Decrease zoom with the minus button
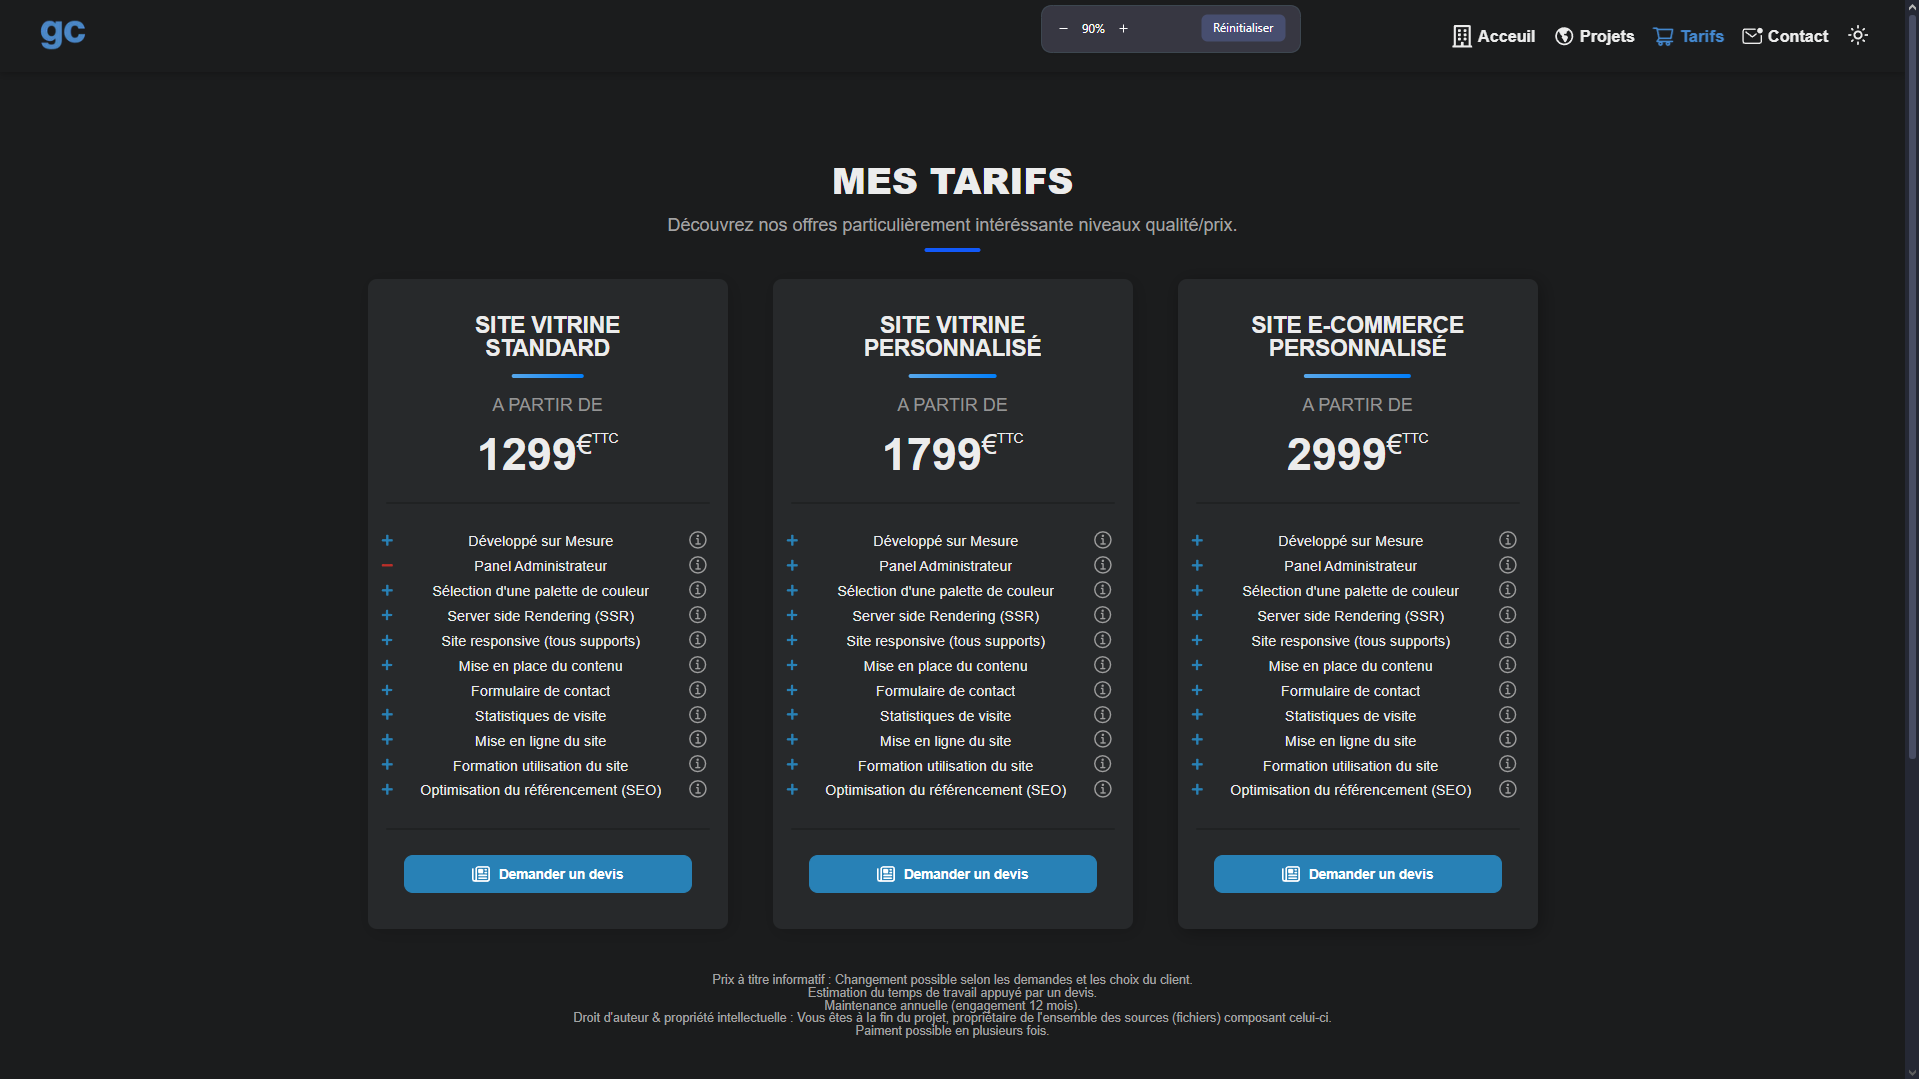Image resolution: width=1919 pixels, height=1079 pixels. pyautogui.click(x=1063, y=29)
